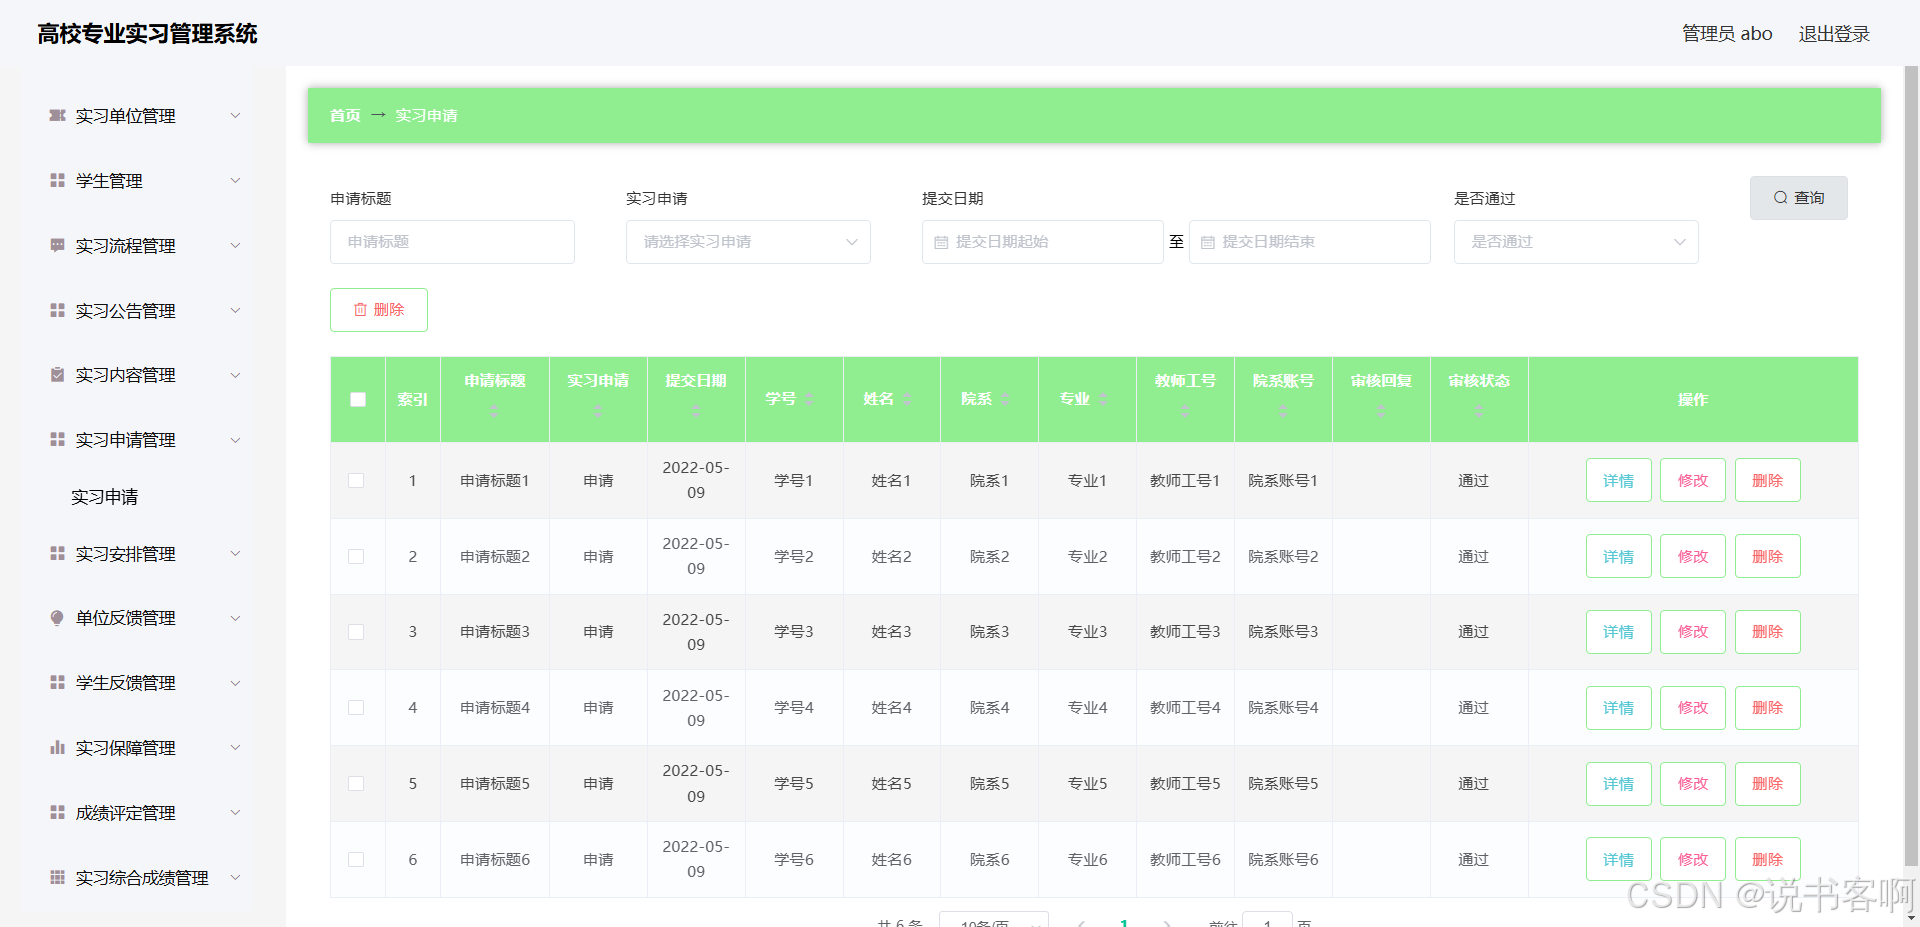Click the 提交日期起始 date field
The width and height of the screenshot is (1920, 927).
point(1042,242)
